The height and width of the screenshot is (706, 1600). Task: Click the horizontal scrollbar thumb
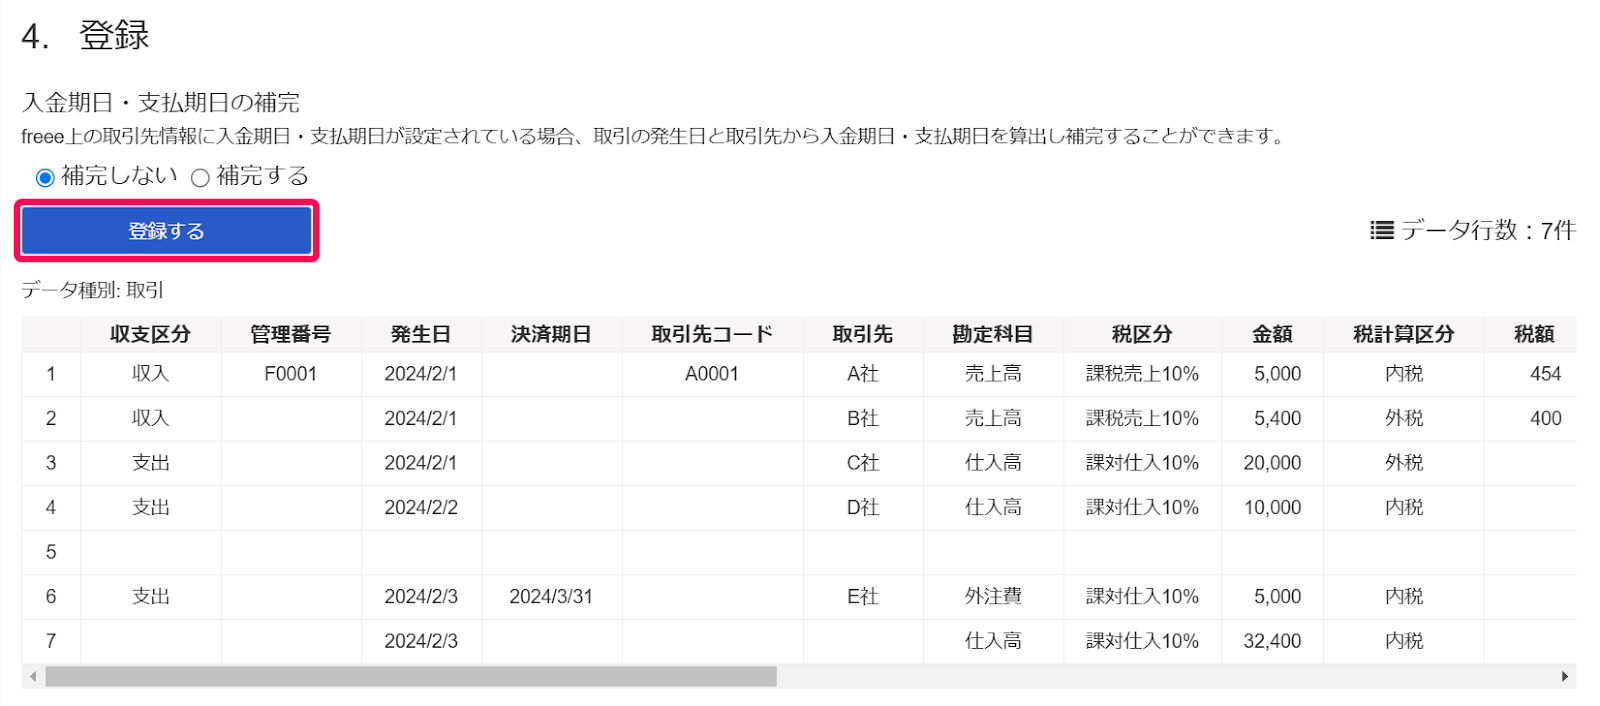click(x=411, y=677)
